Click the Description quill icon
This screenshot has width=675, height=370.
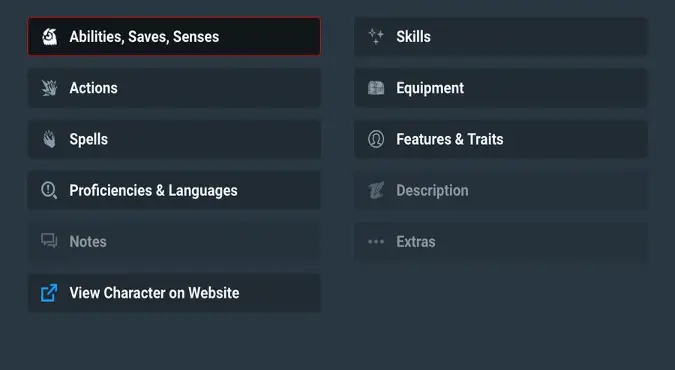pyautogui.click(x=376, y=190)
